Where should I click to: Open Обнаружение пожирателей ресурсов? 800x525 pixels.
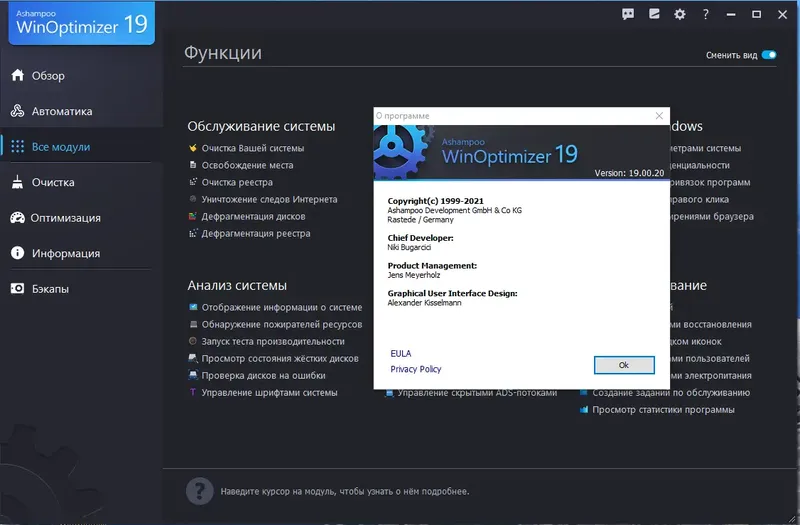[282, 324]
